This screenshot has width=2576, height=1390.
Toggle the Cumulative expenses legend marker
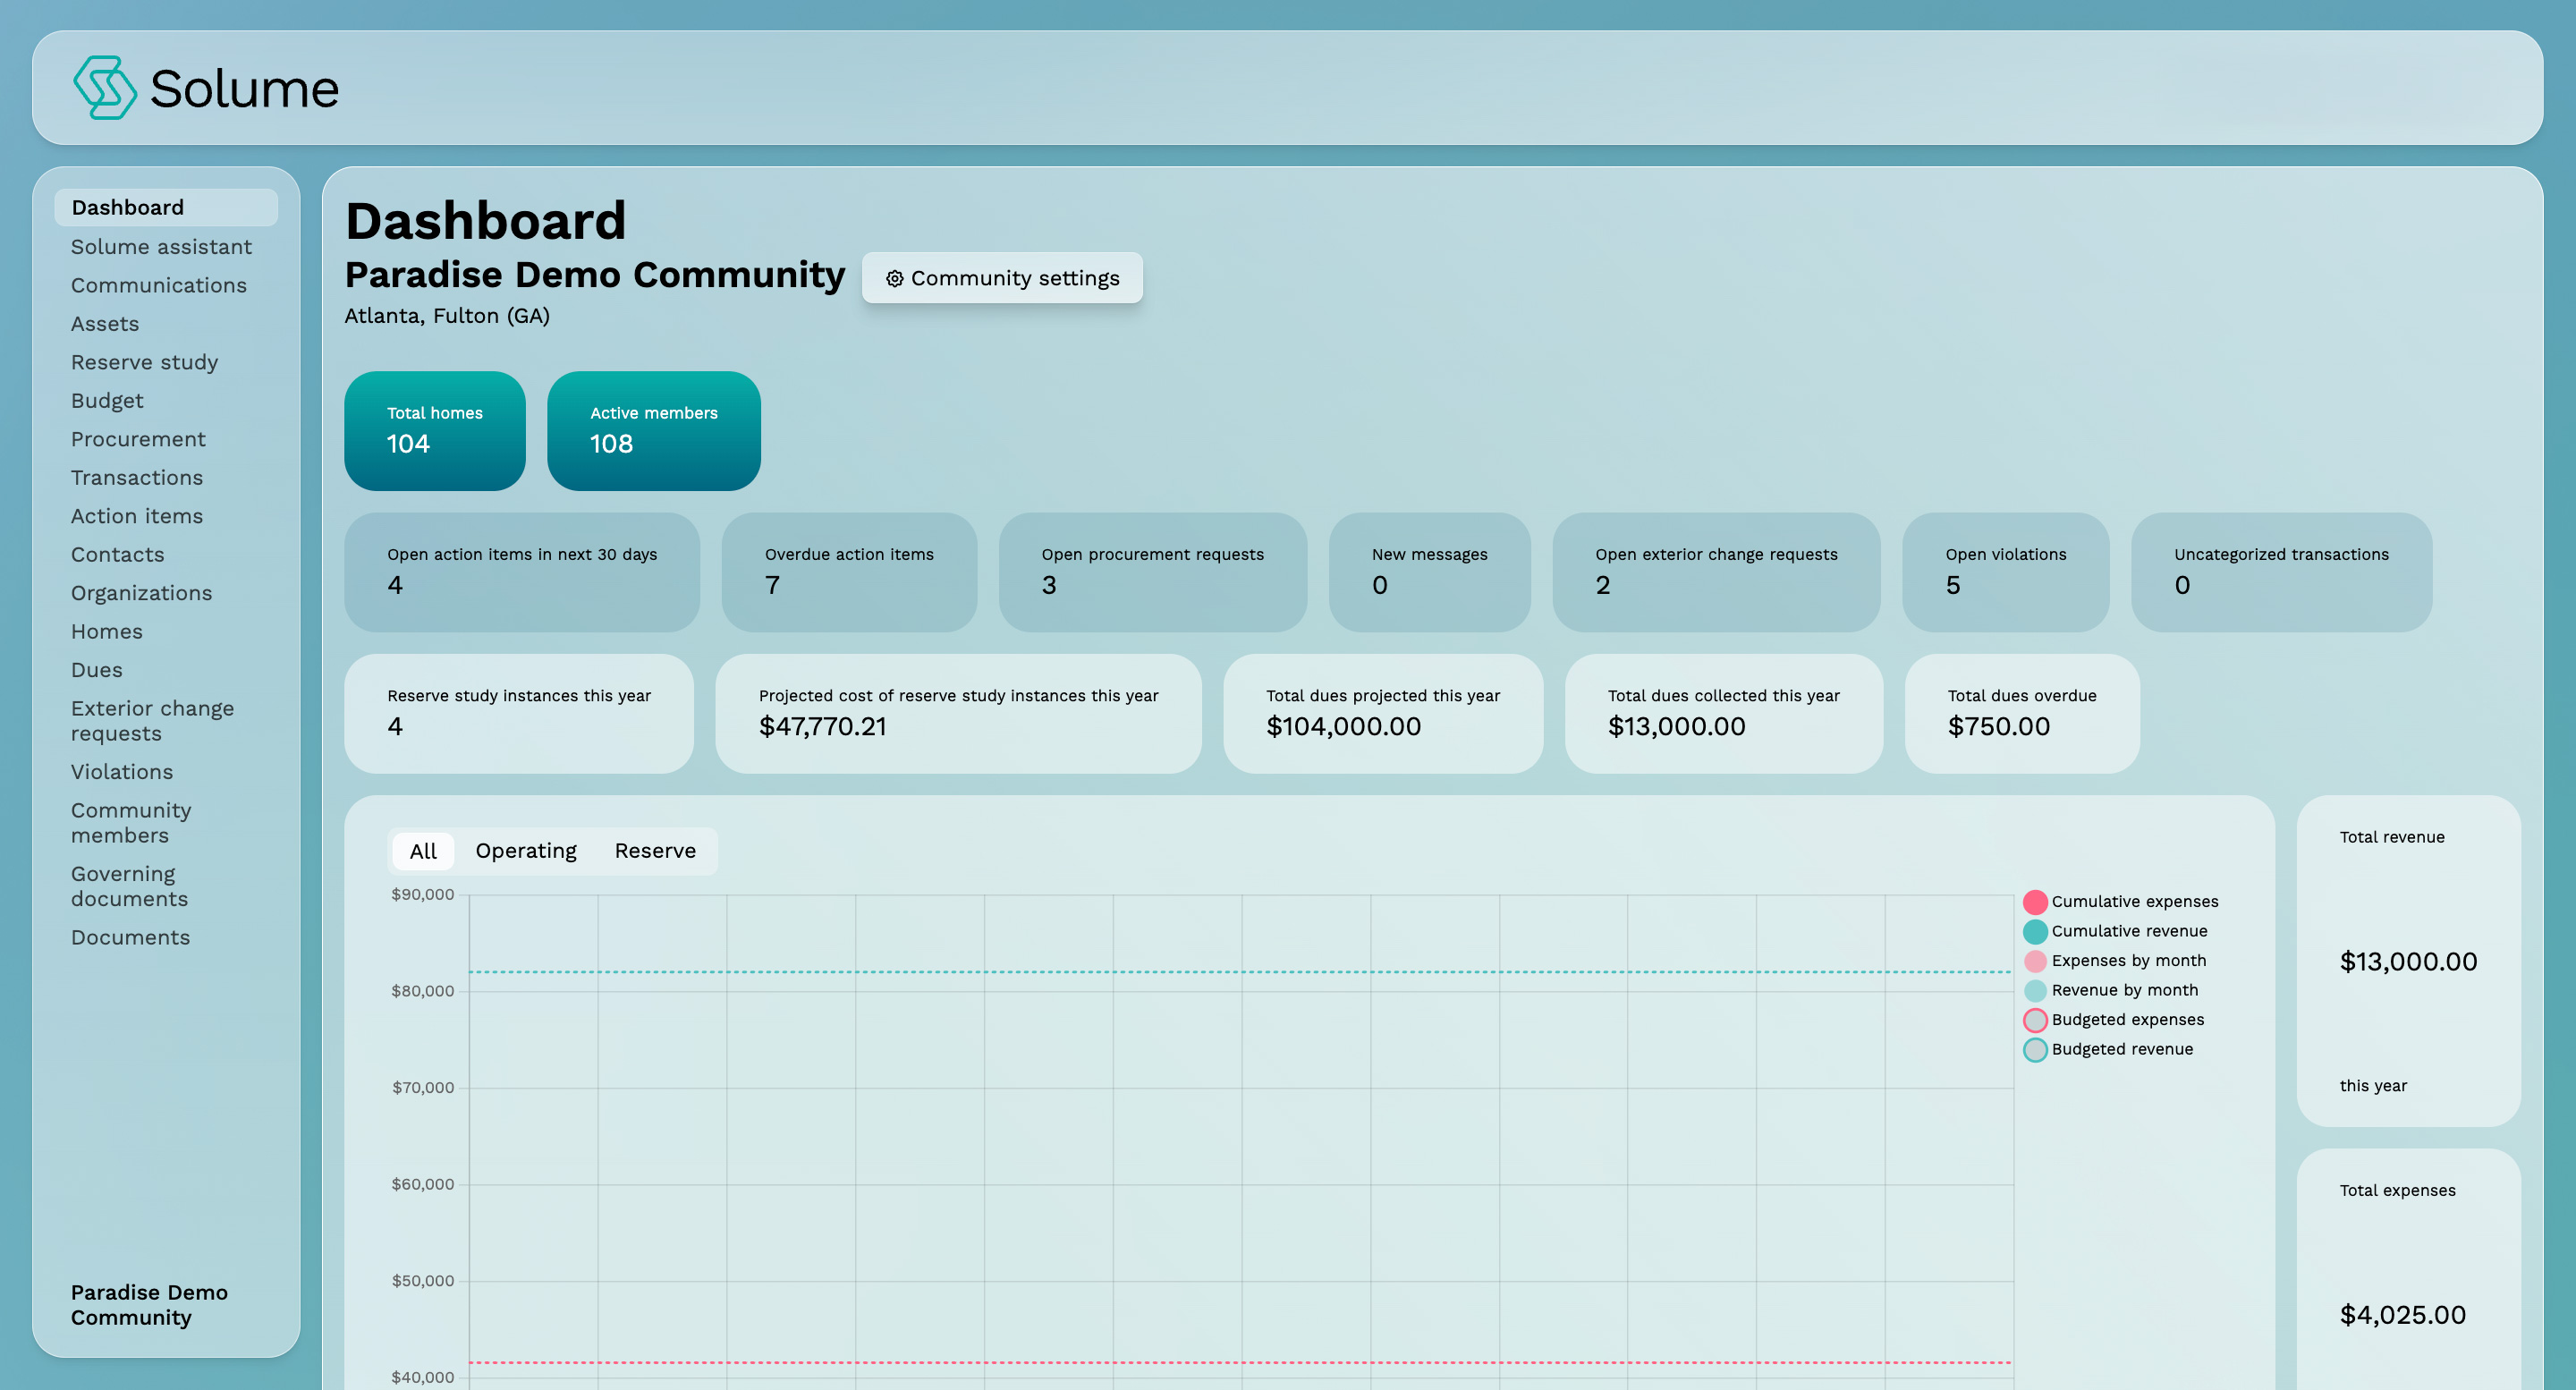2034,902
